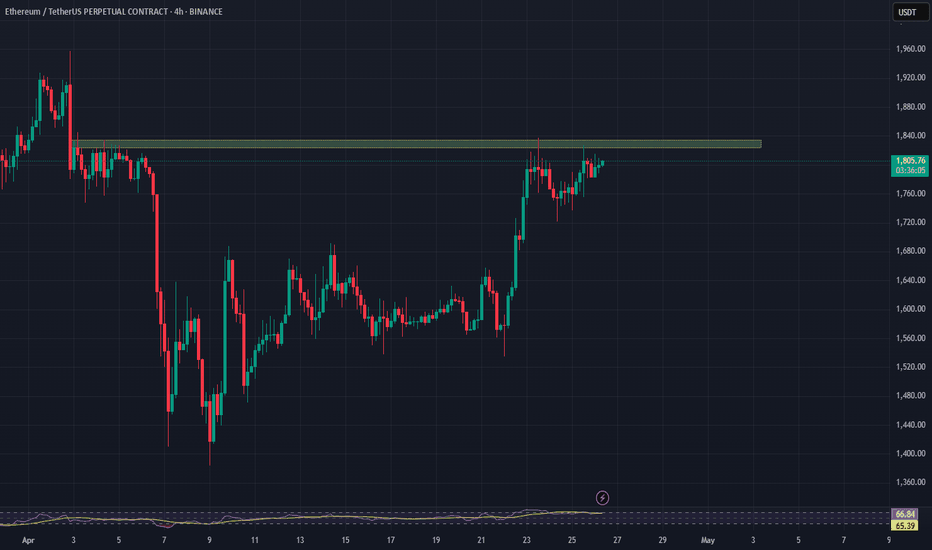Viewport: 932px width, 550px height.
Task: Click the 1,600.00 price axis label
Action: pos(910,309)
